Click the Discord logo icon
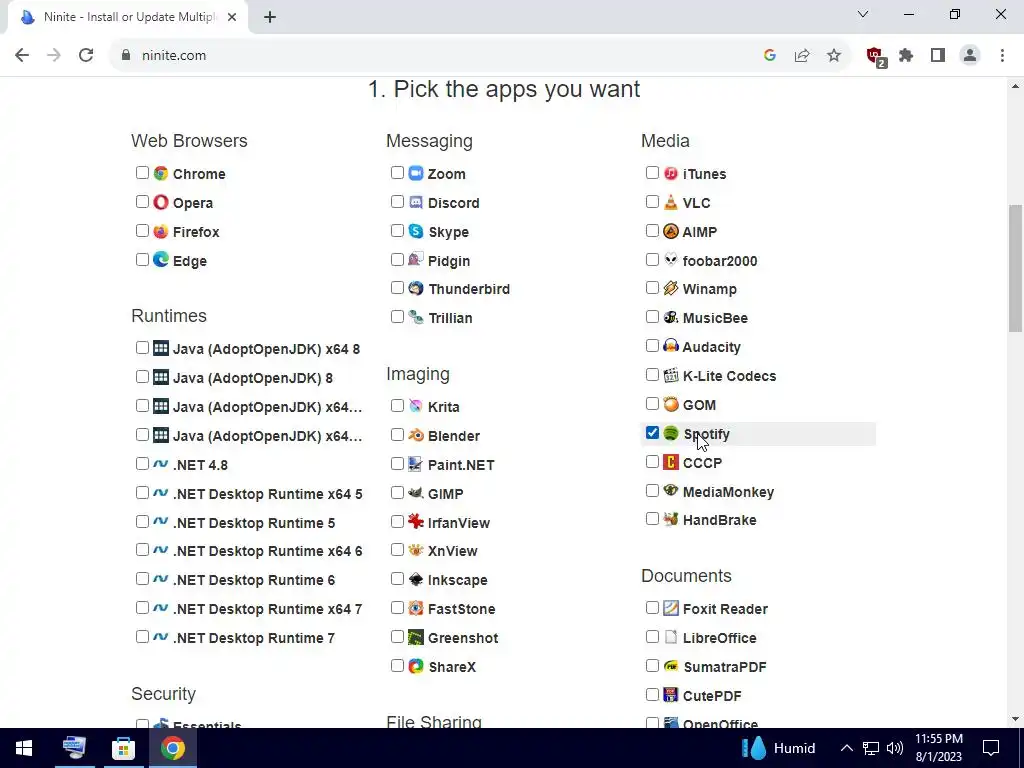 coord(416,202)
